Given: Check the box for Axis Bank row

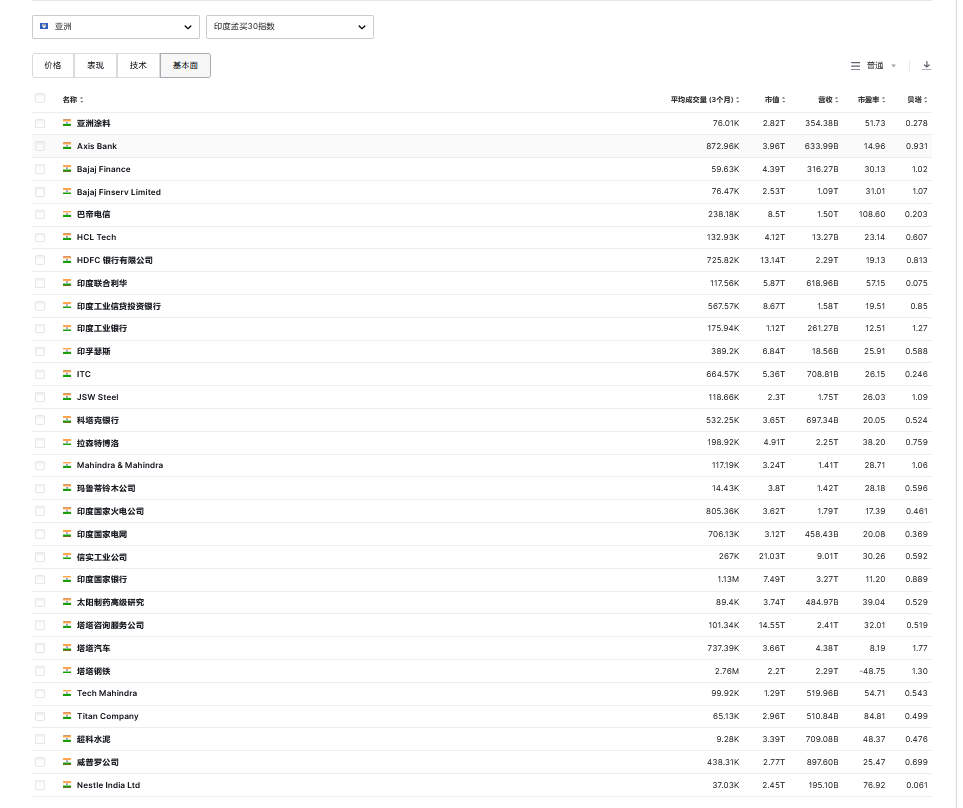Looking at the screenshot, I should (40, 146).
